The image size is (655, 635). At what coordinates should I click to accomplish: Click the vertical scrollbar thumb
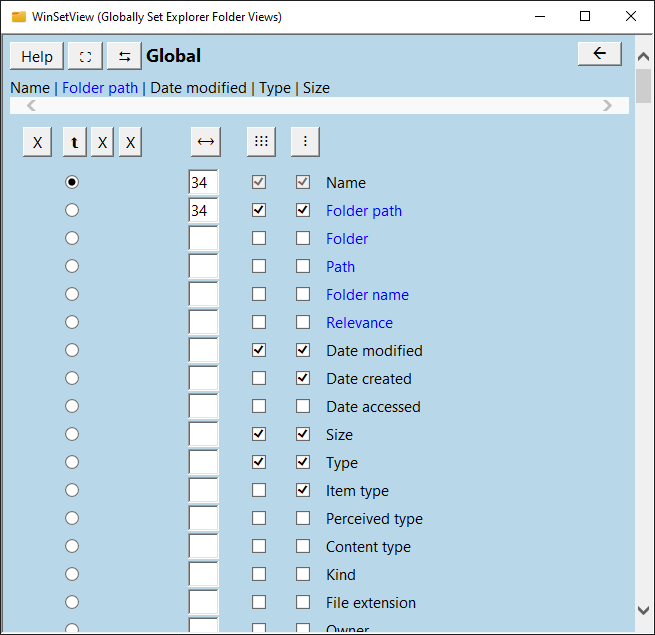(644, 86)
